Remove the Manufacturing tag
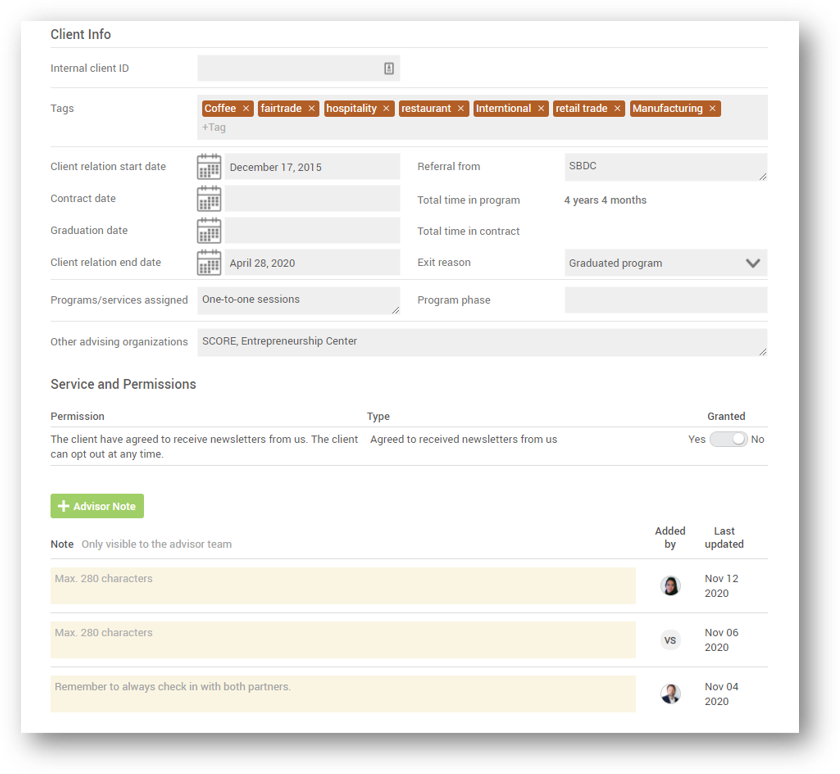 tap(712, 109)
